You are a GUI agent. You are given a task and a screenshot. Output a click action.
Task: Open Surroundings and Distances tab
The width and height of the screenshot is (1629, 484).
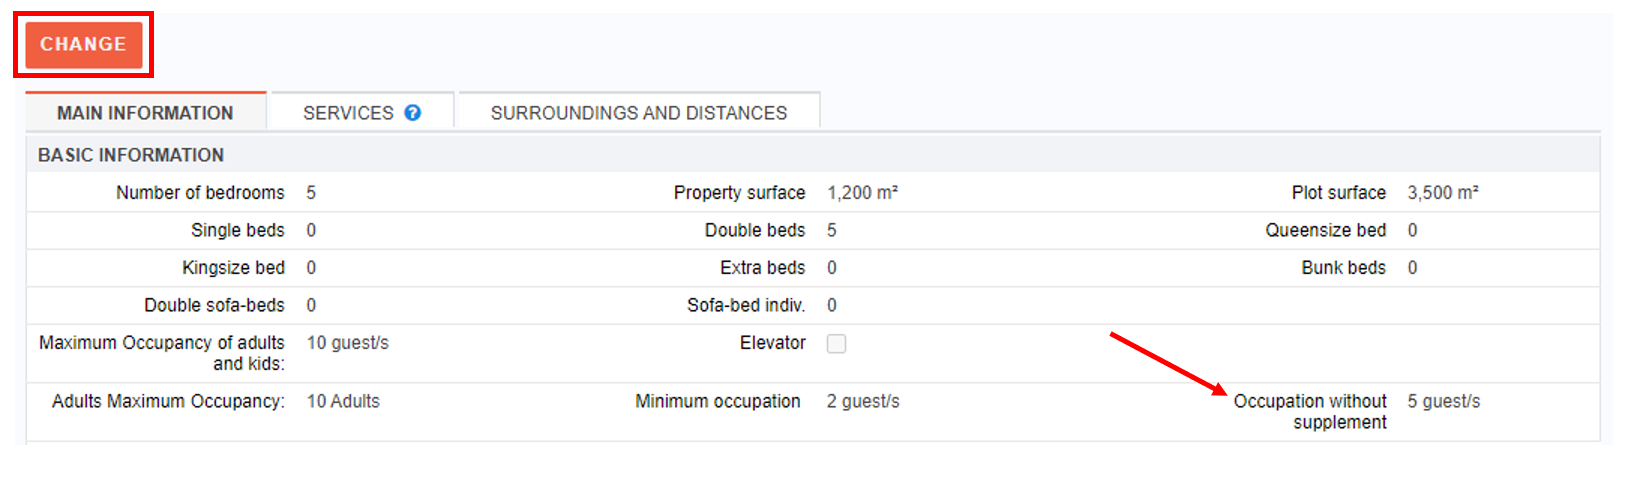[638, 113]
